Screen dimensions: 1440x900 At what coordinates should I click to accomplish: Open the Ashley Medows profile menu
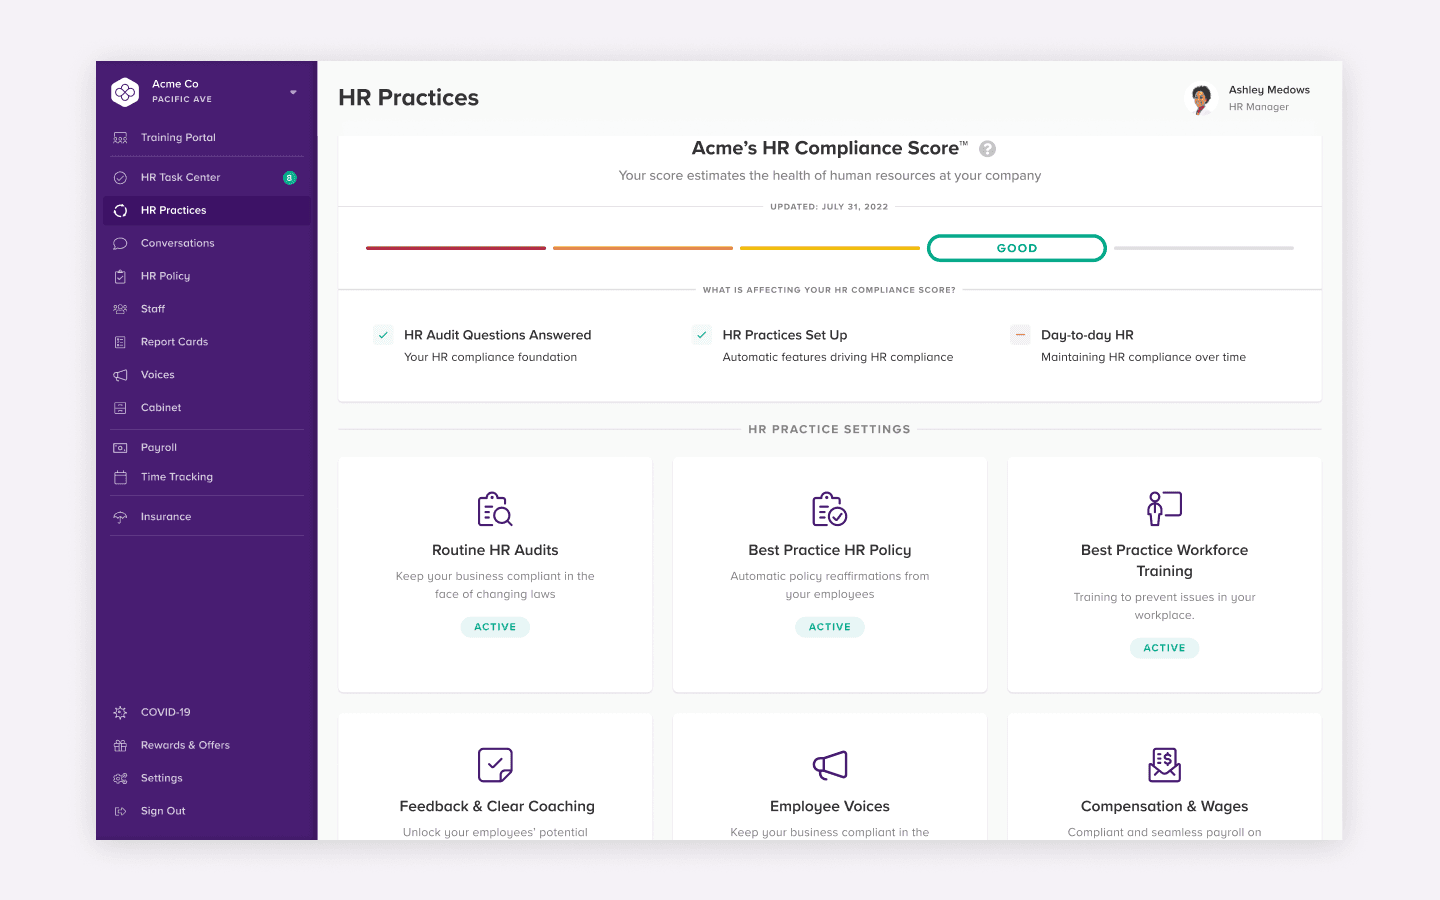[x=1250, y=98]
